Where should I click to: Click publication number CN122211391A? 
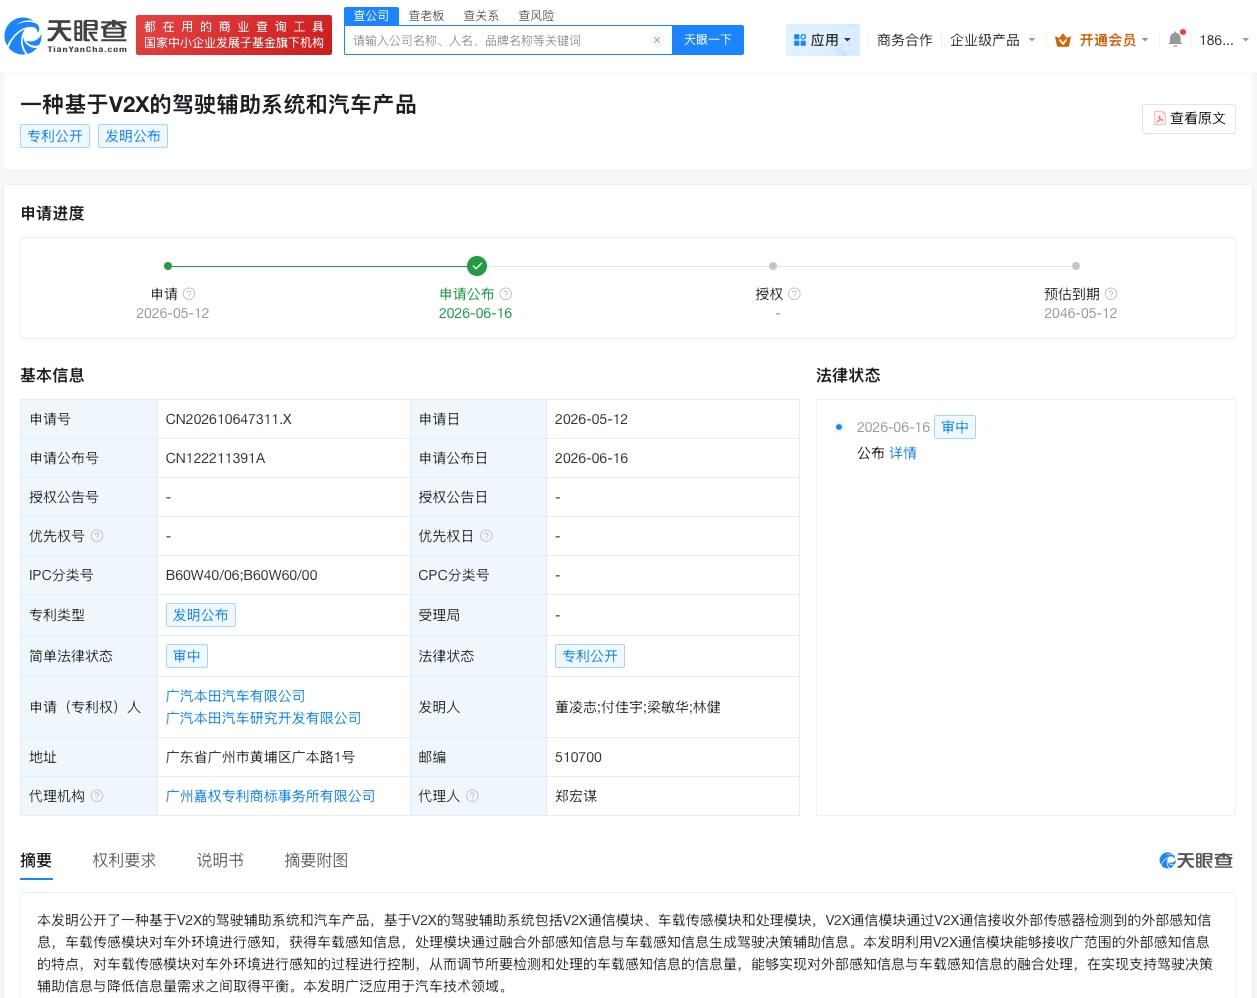(x=215, y=458)
